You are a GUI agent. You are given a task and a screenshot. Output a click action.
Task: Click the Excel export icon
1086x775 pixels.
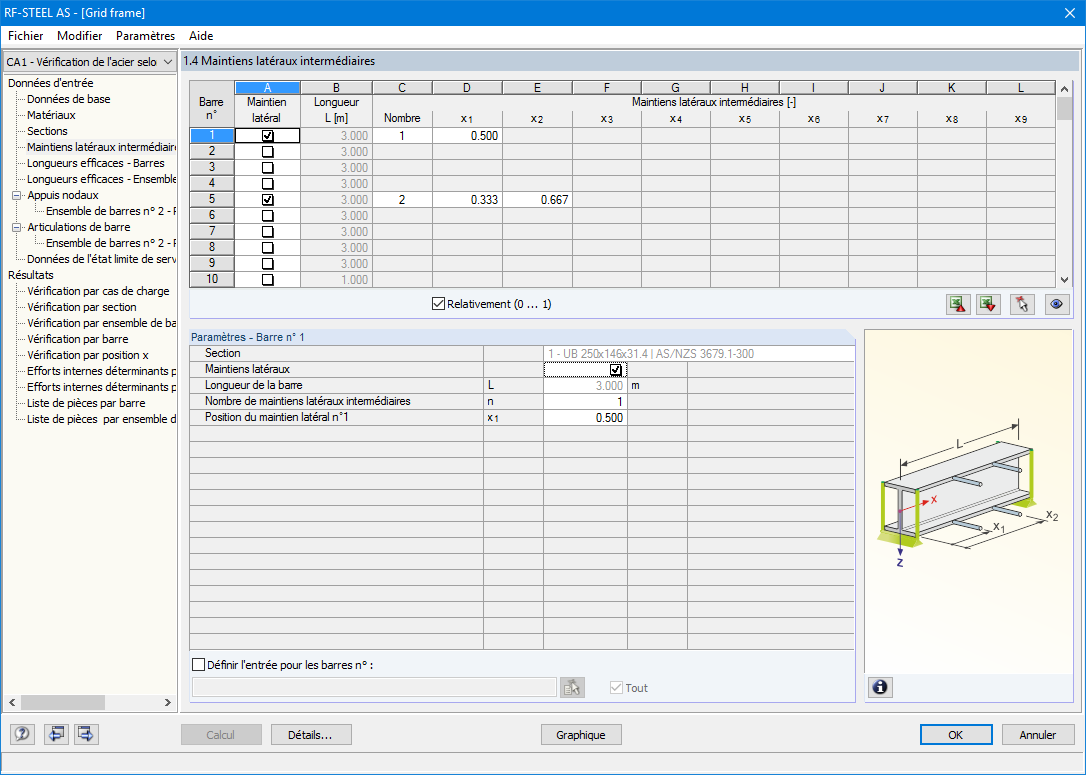click(x=958, y=304)
